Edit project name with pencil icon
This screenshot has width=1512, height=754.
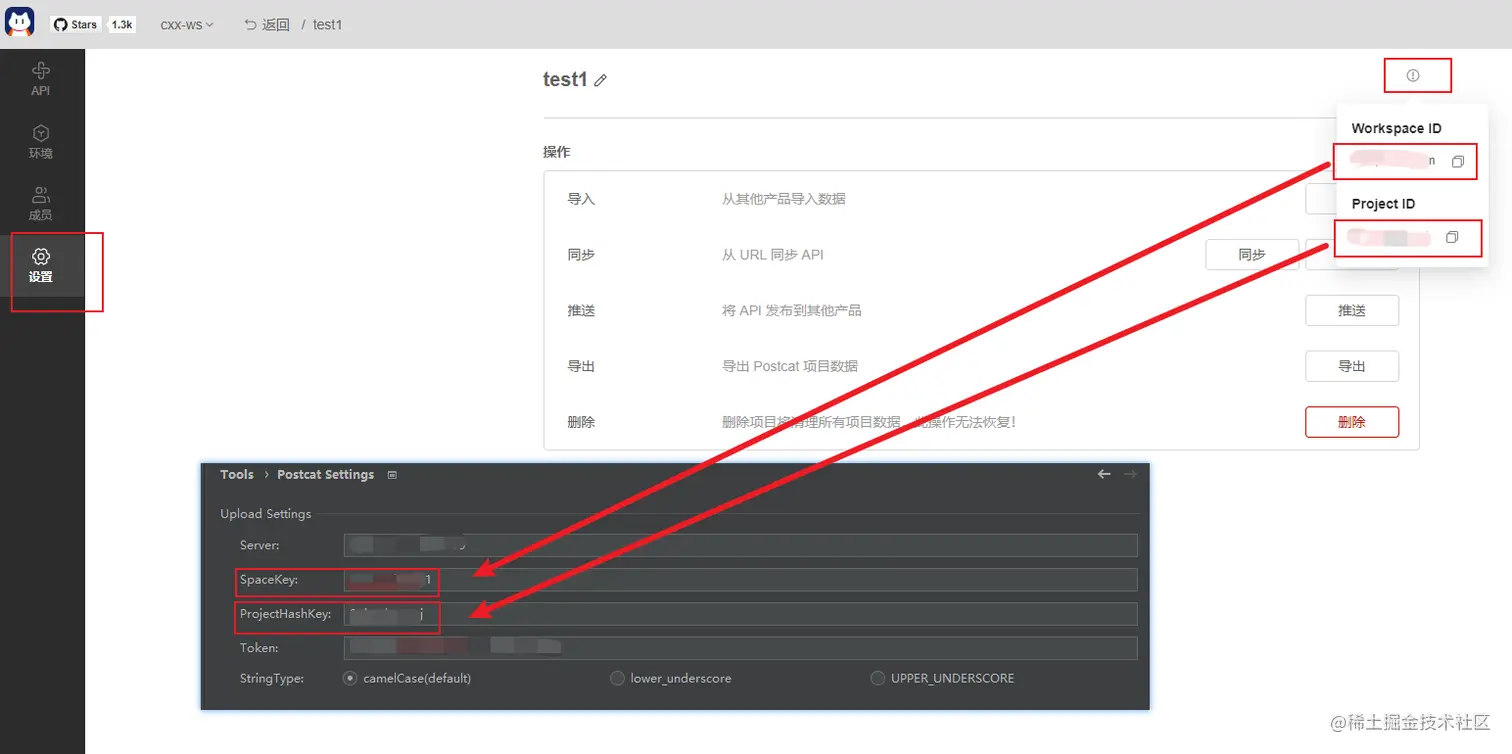(600, 81)
